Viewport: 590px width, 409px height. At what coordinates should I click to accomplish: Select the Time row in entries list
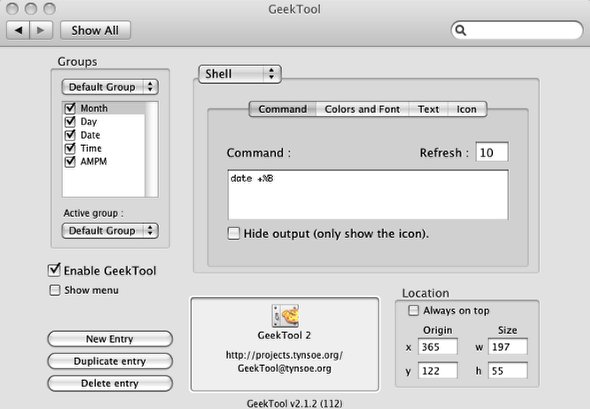(x=104, y=148)
